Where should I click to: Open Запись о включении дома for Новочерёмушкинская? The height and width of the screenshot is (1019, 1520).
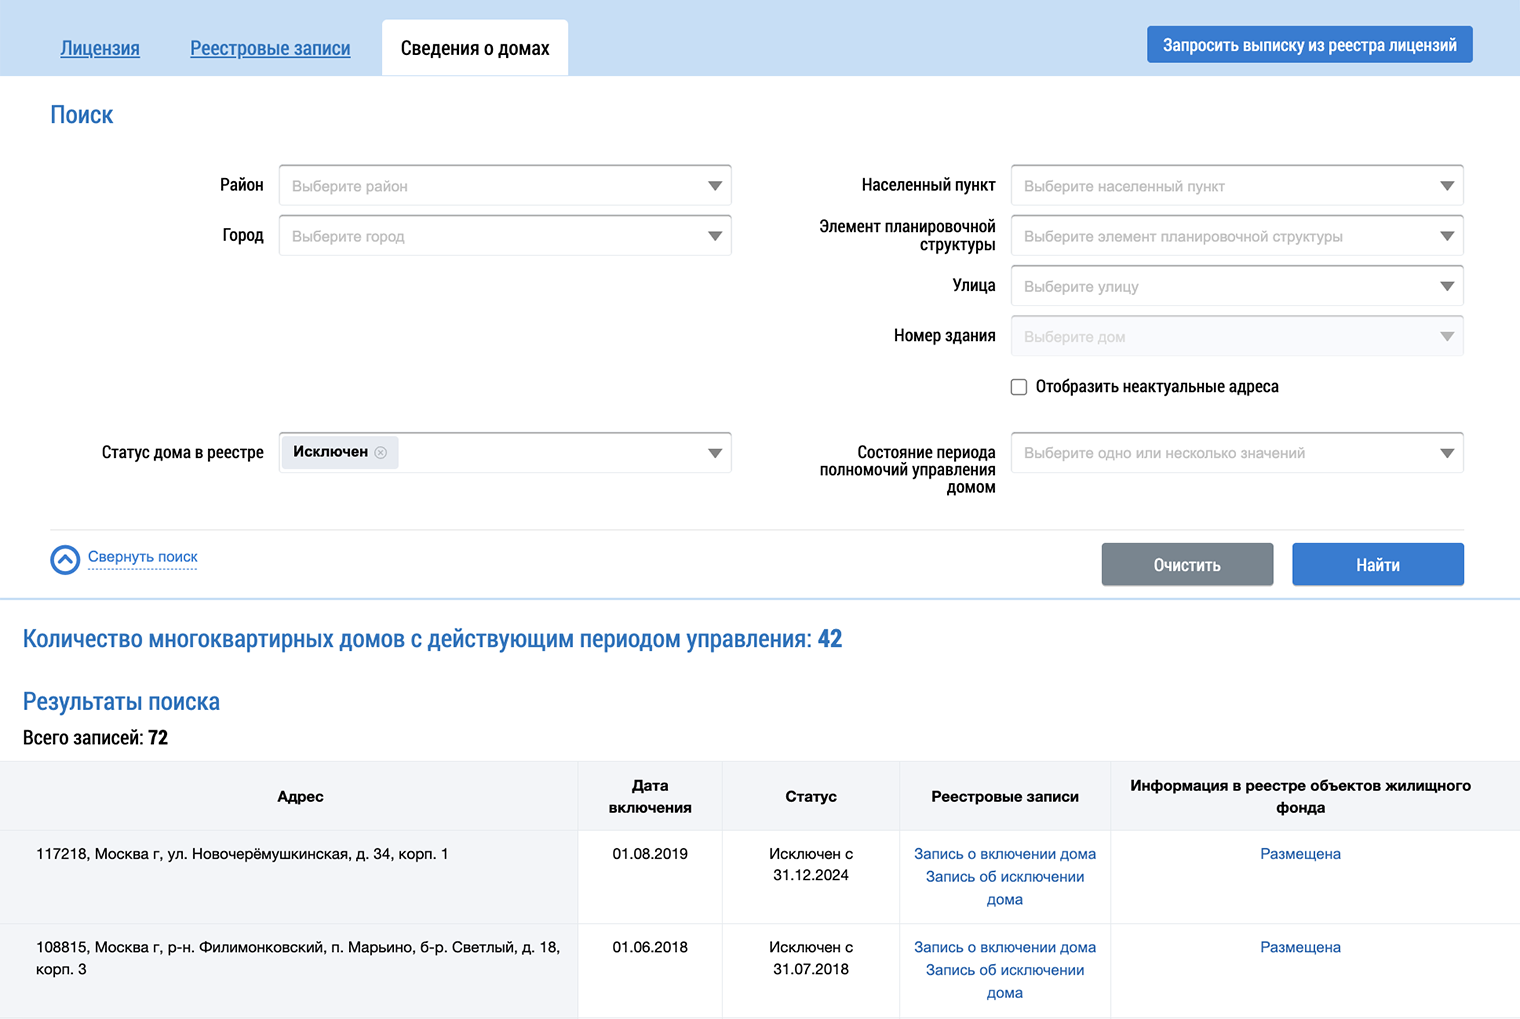point(1004,854)
